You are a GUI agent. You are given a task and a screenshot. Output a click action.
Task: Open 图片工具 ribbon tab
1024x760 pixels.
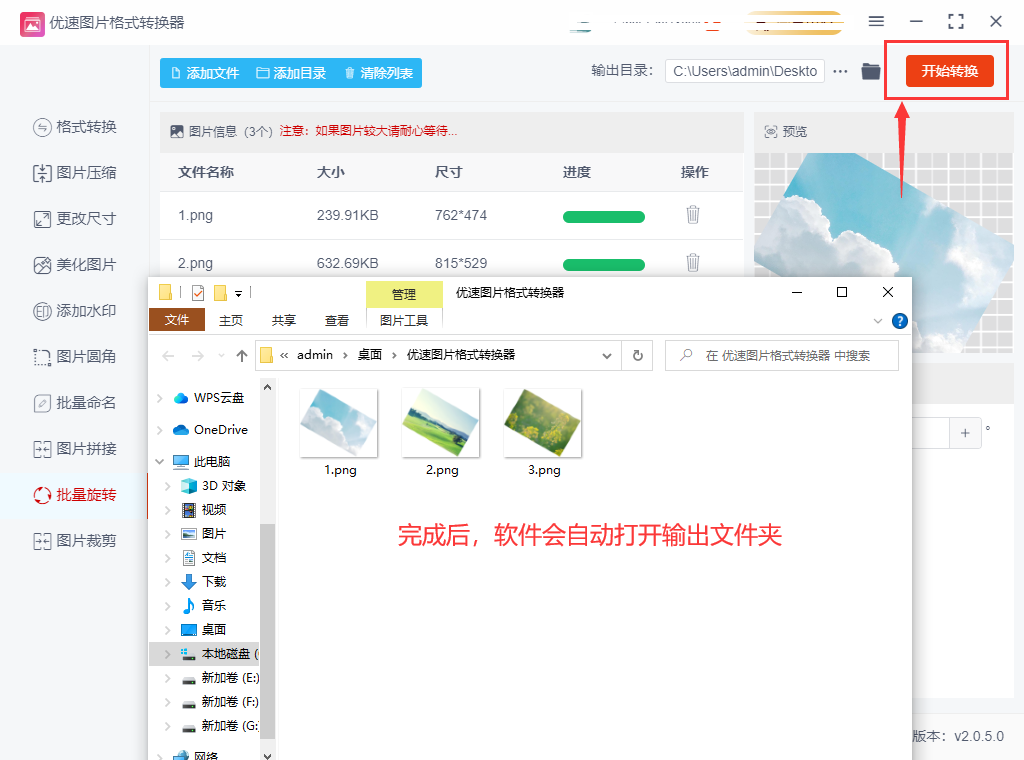(x=404, y=321)
